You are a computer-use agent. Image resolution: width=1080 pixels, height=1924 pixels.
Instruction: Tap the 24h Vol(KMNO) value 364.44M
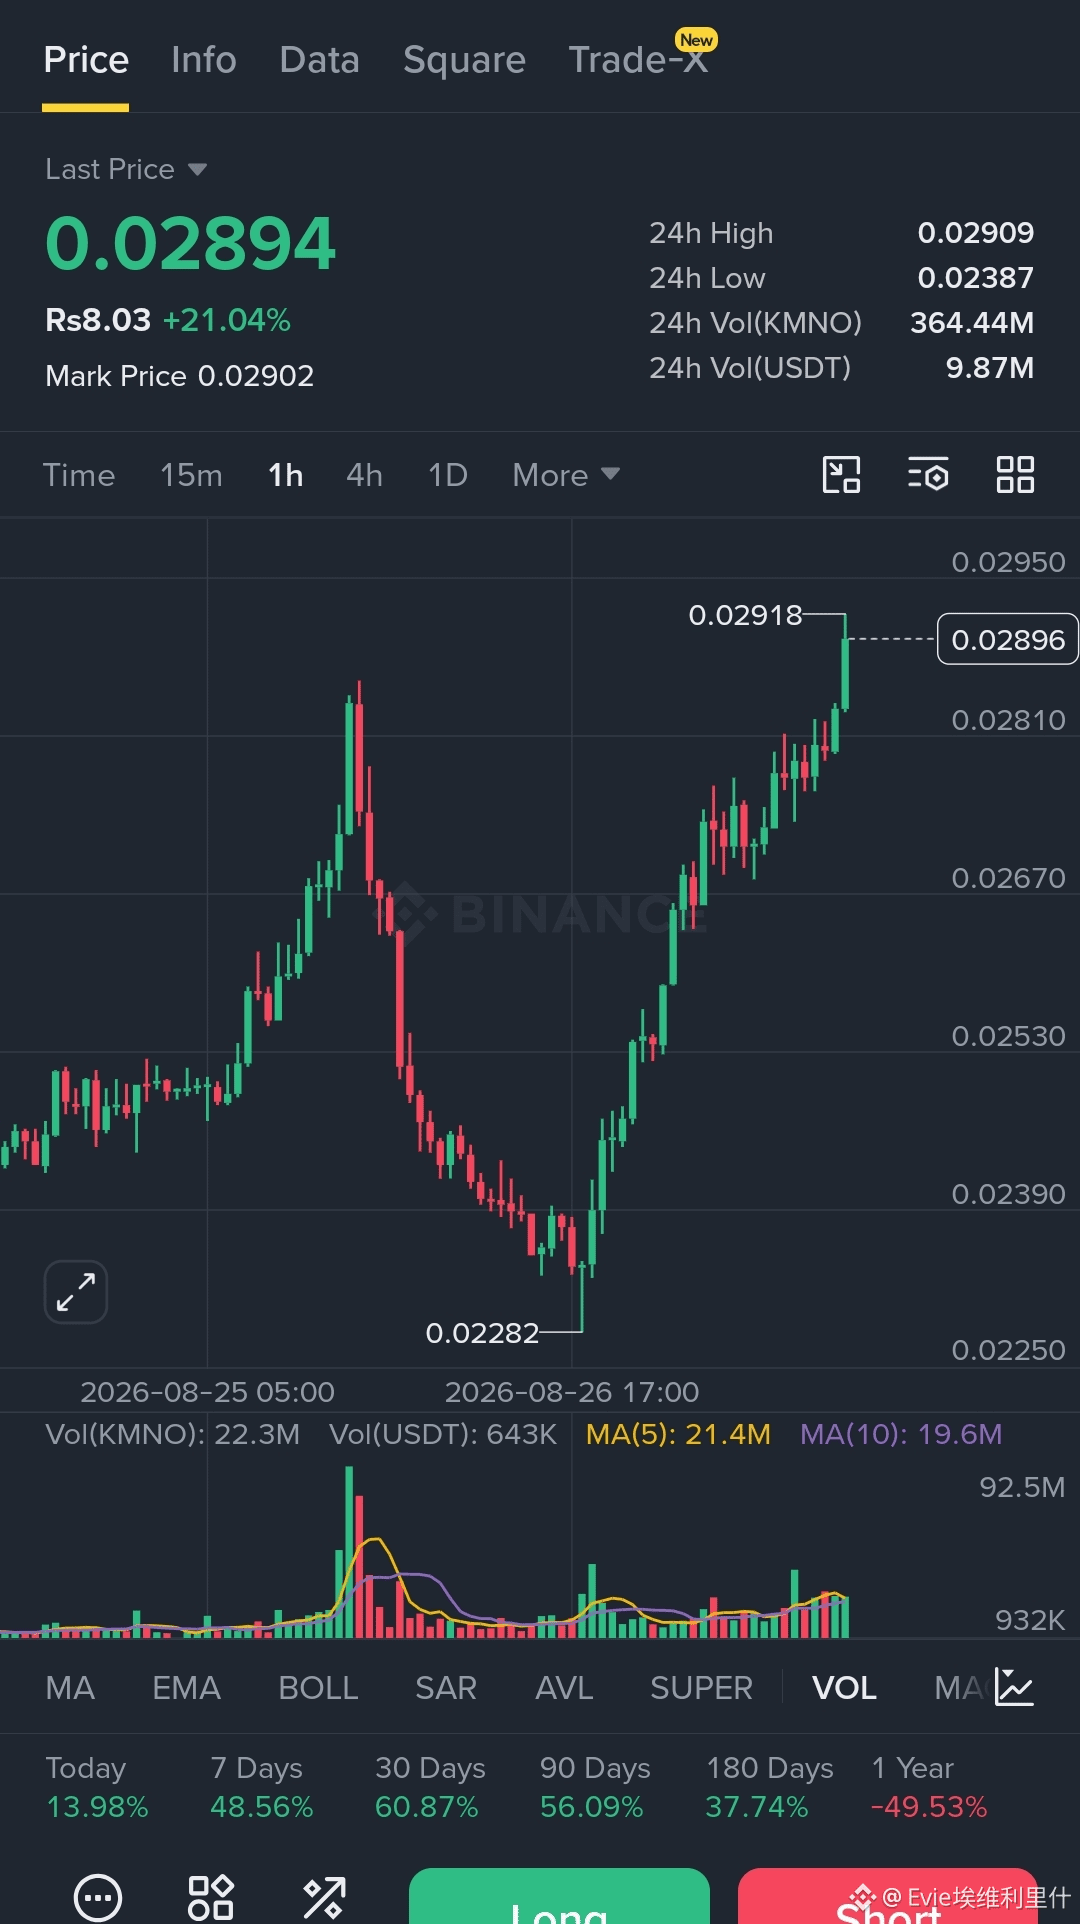coord(972,323)
